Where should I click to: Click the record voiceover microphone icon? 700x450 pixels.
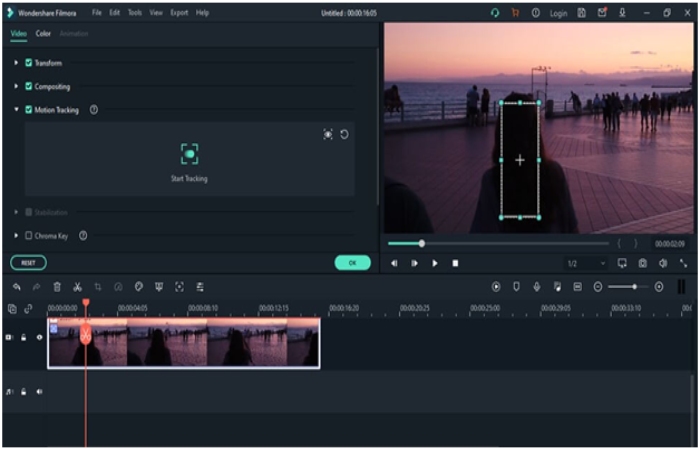pyautogui.click(x=537, y=287)
